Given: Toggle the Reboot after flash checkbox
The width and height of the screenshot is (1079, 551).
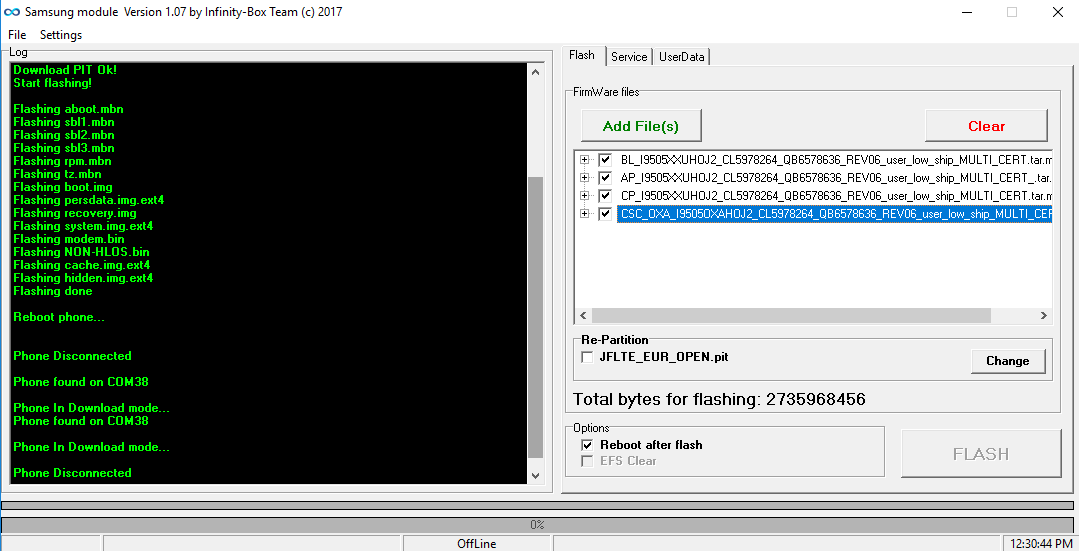Looking at the screenshot, I should 587,445.
